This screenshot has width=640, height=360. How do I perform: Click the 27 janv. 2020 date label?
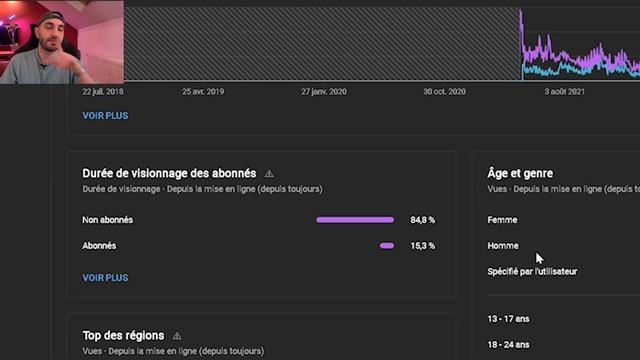(x=324, y=92)
